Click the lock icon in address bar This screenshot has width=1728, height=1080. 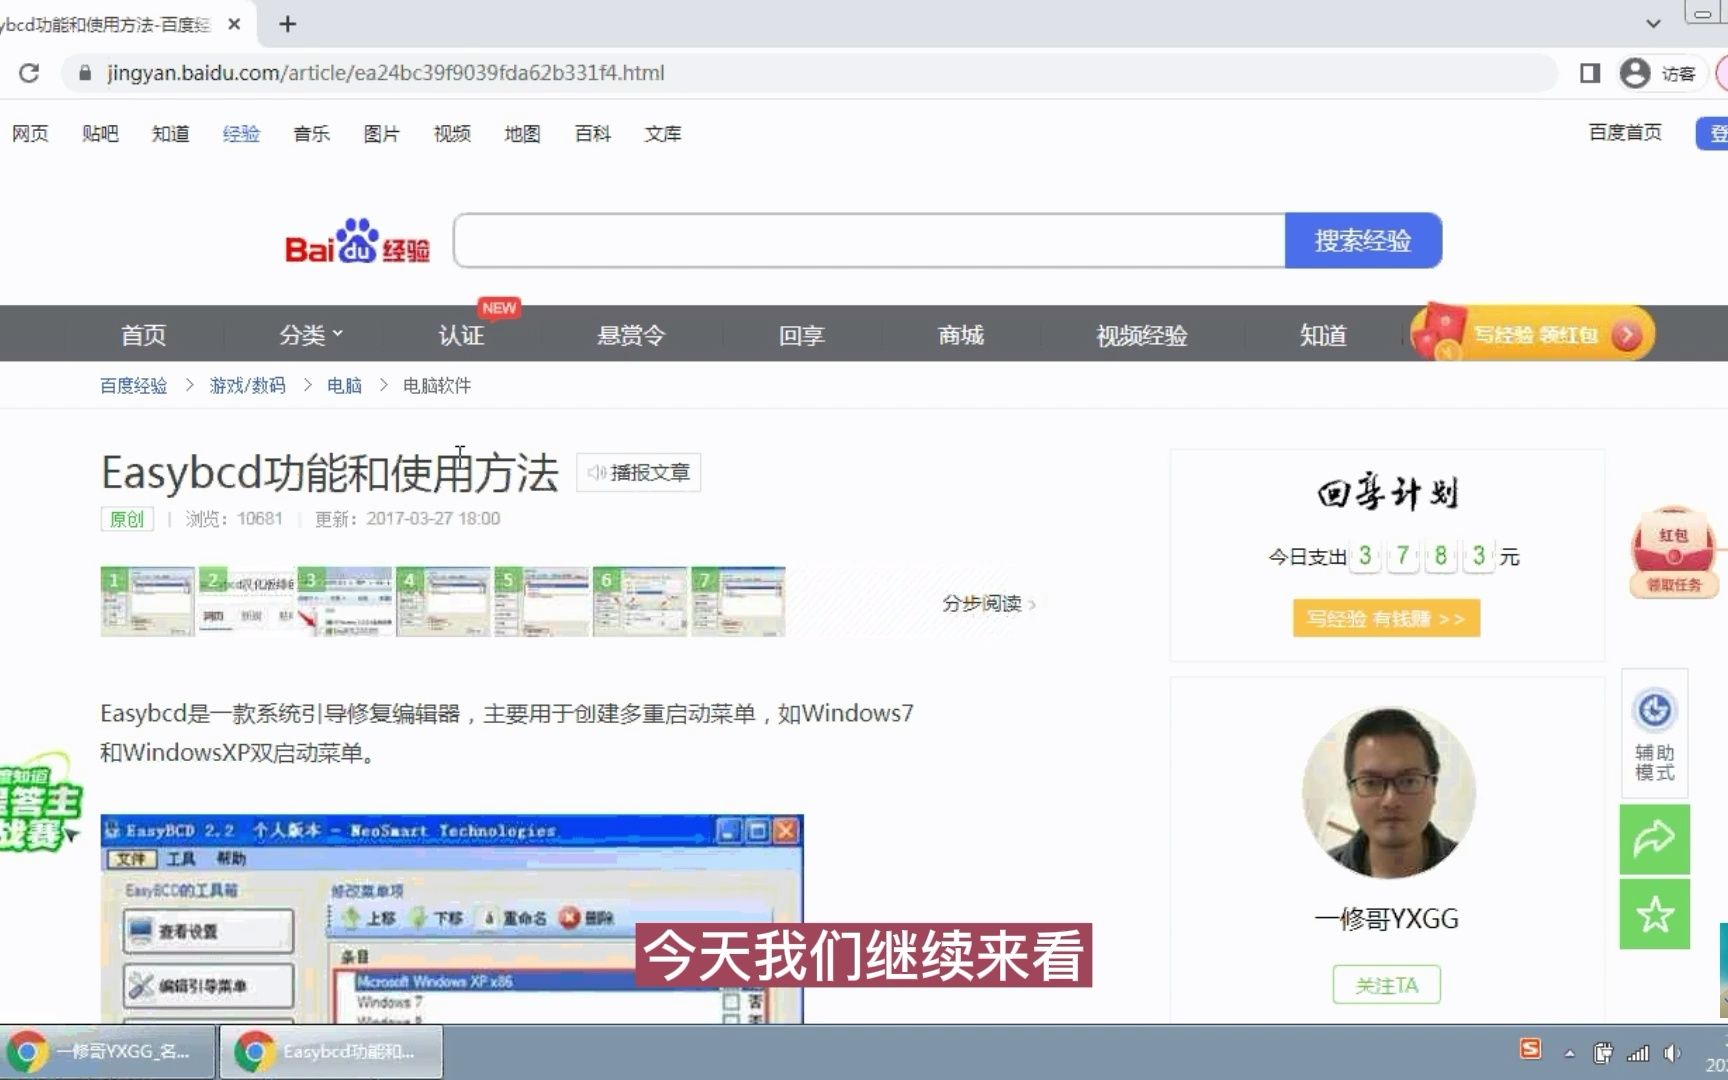[85, 73]
